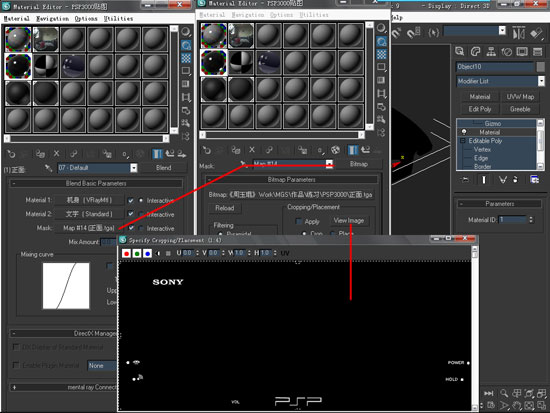Click Remove Modifier icon under modifier stack
Viewport: 550px width, 413px height.
[515, 180]
